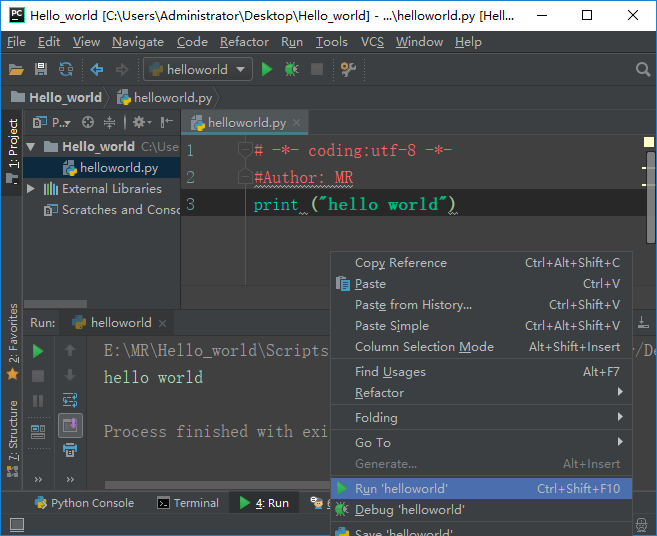Image resolution: width=657 pixels, height=536 pixels.
Task: Open the Refactor menu in menu bar
Action: point(244,42)
